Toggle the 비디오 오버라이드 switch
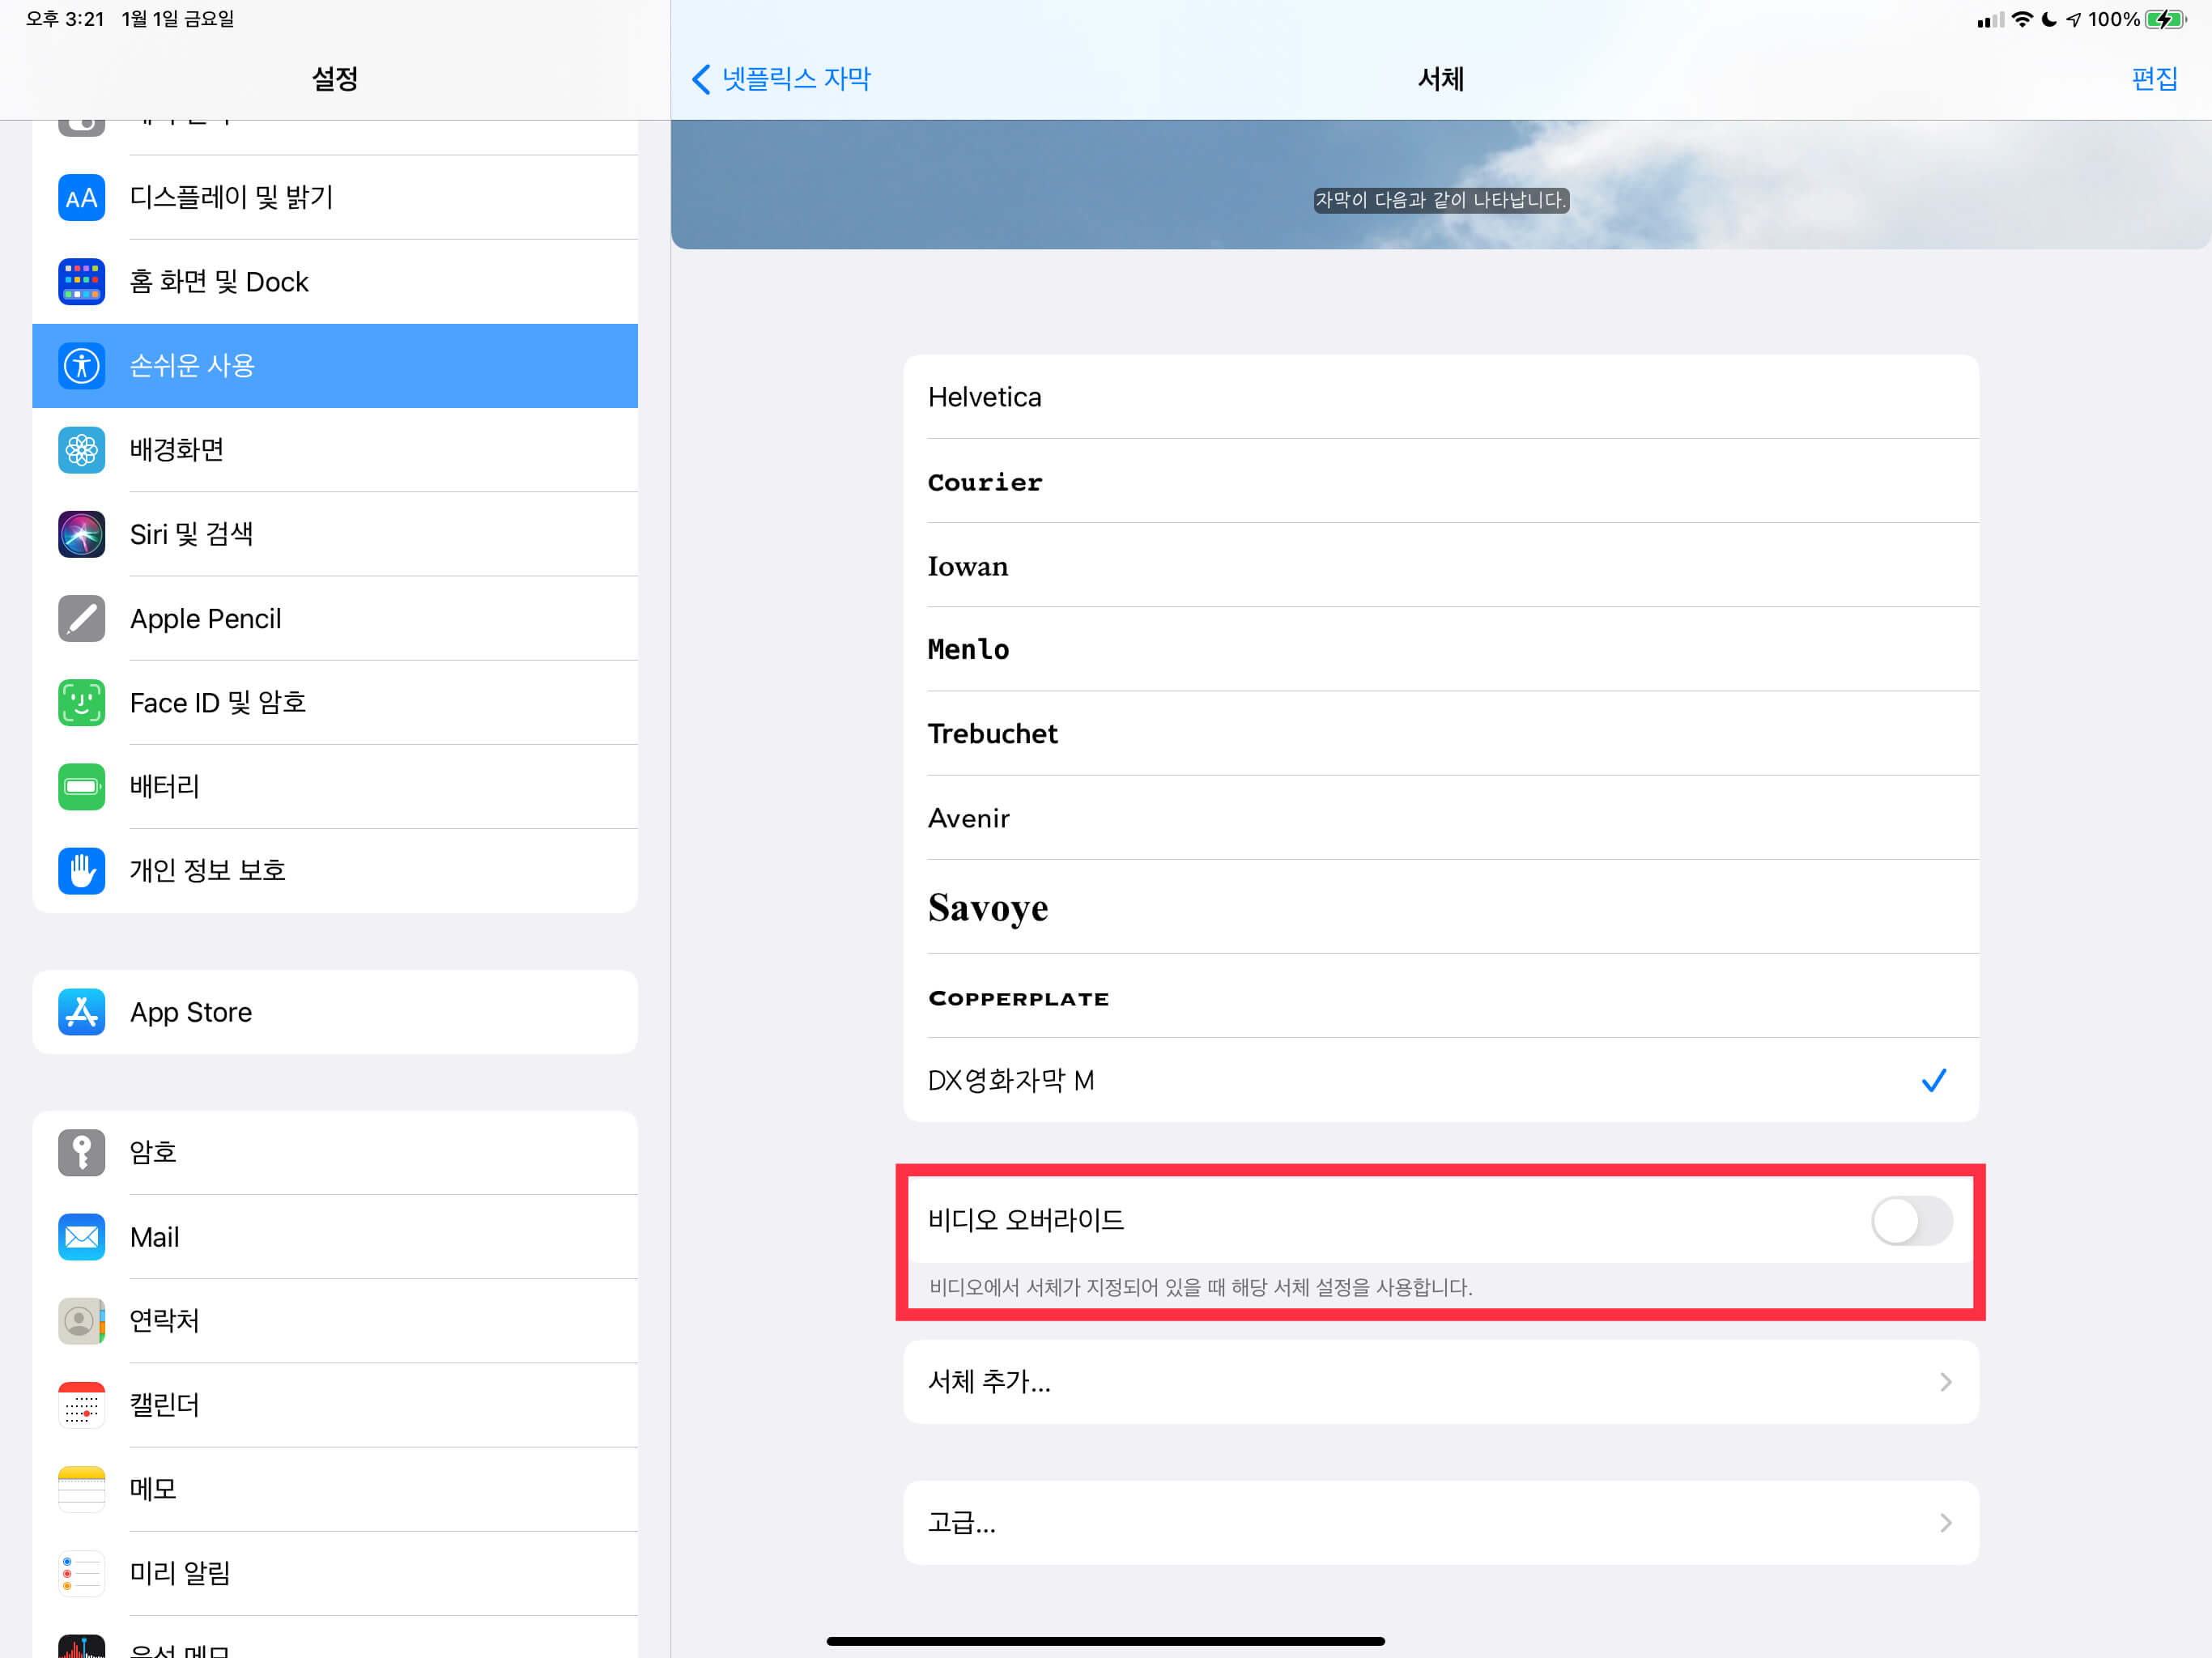 tap(1910, 1220)
